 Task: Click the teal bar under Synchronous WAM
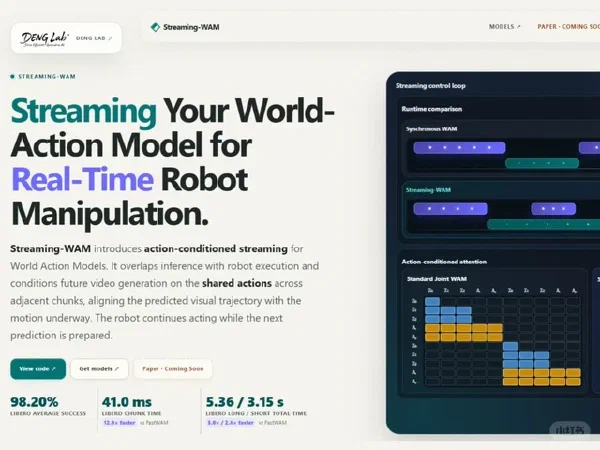pyautogui.click(x=542, y=163)
